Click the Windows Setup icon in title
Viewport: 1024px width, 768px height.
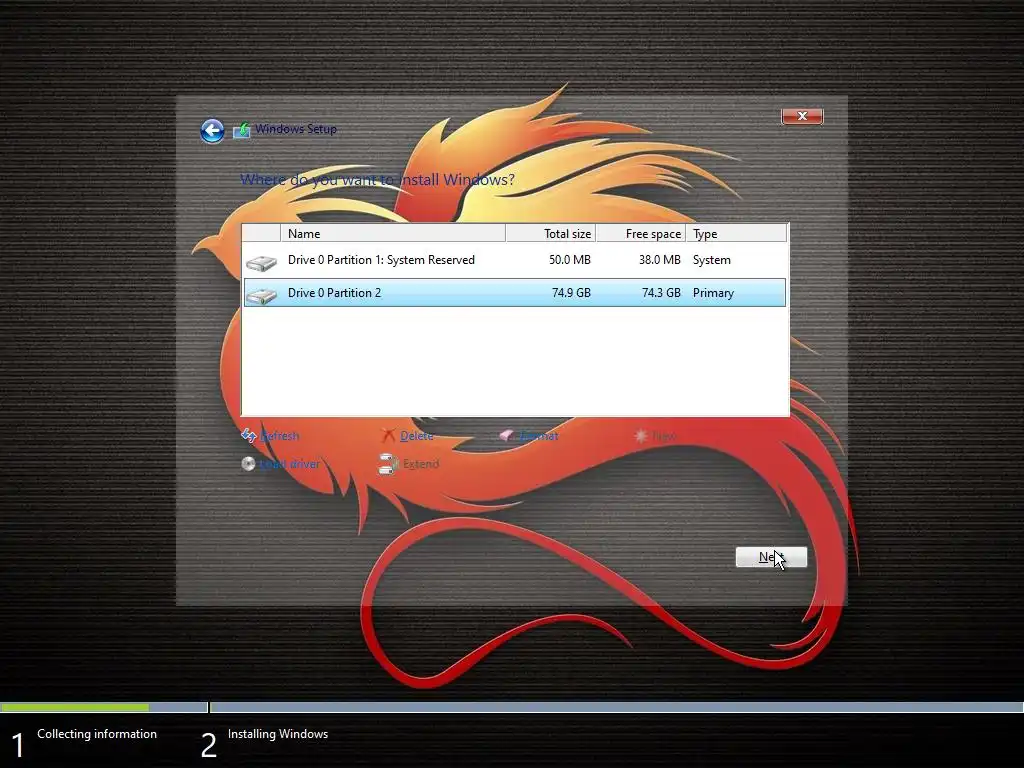pos(242,129)
